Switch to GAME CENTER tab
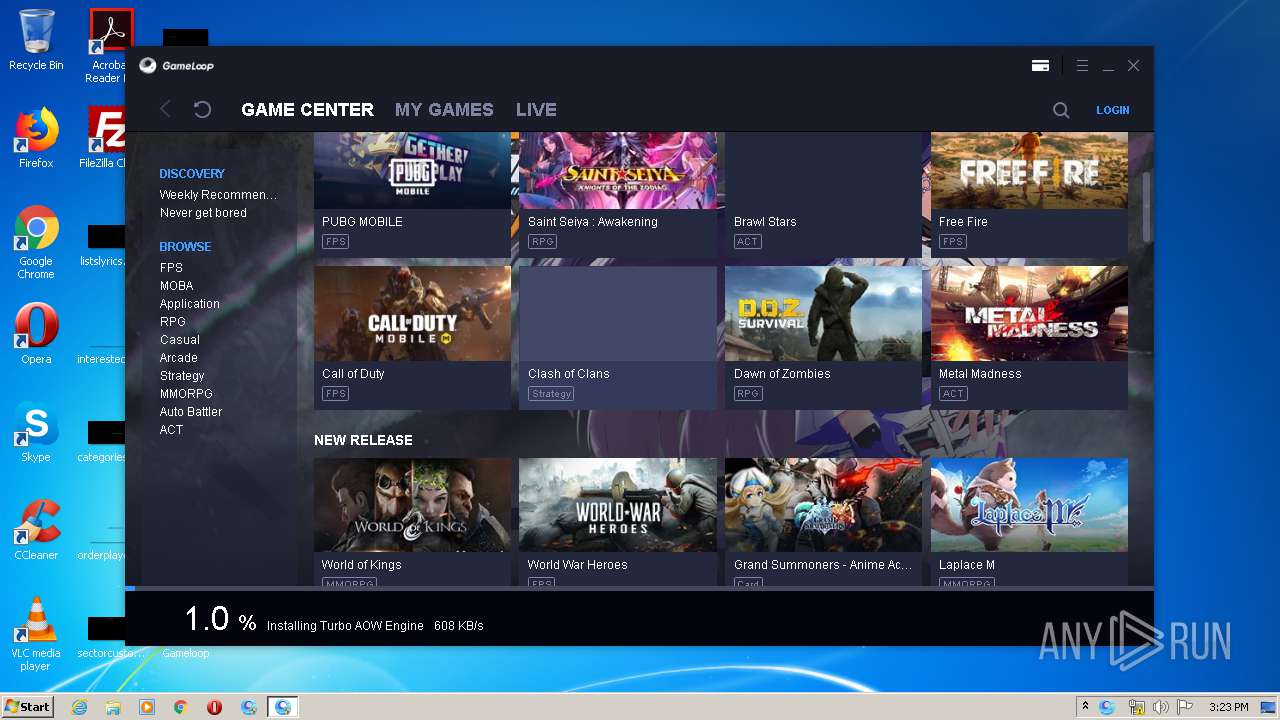 pos(308,110)
